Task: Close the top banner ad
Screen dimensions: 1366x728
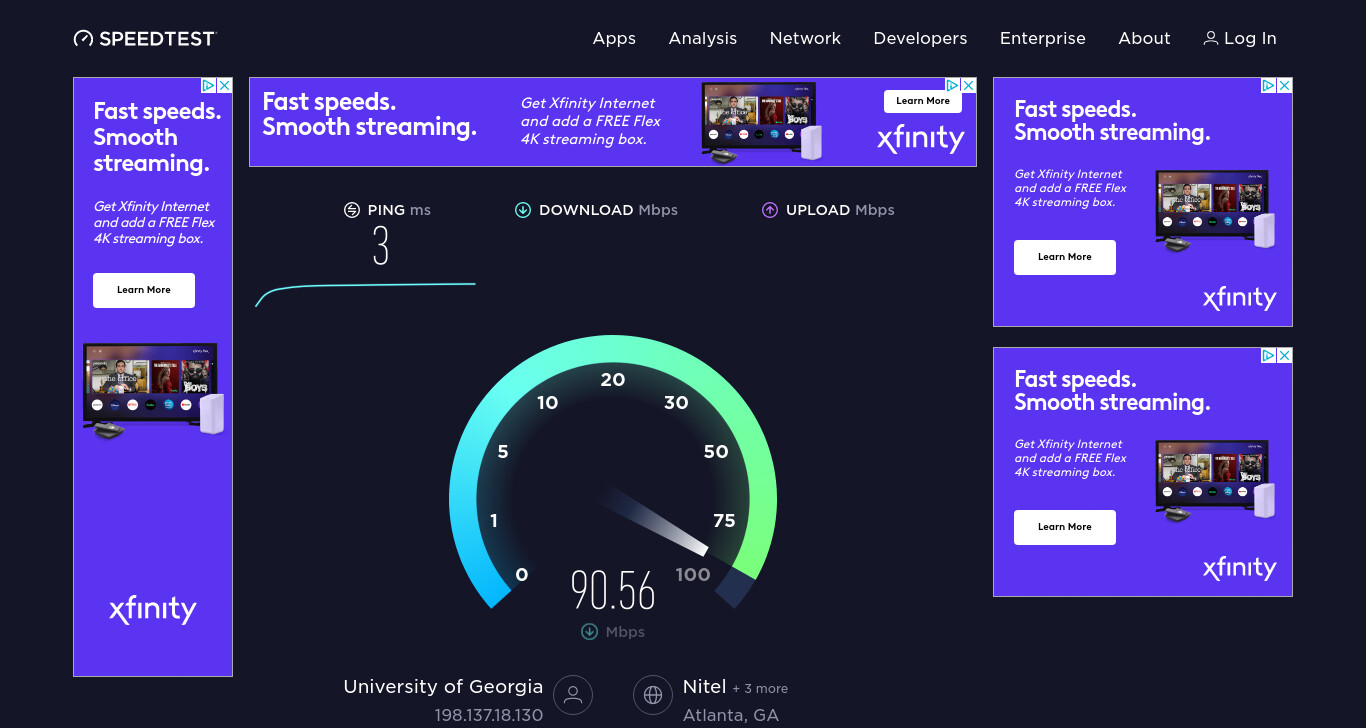Action: pos(969,86)
